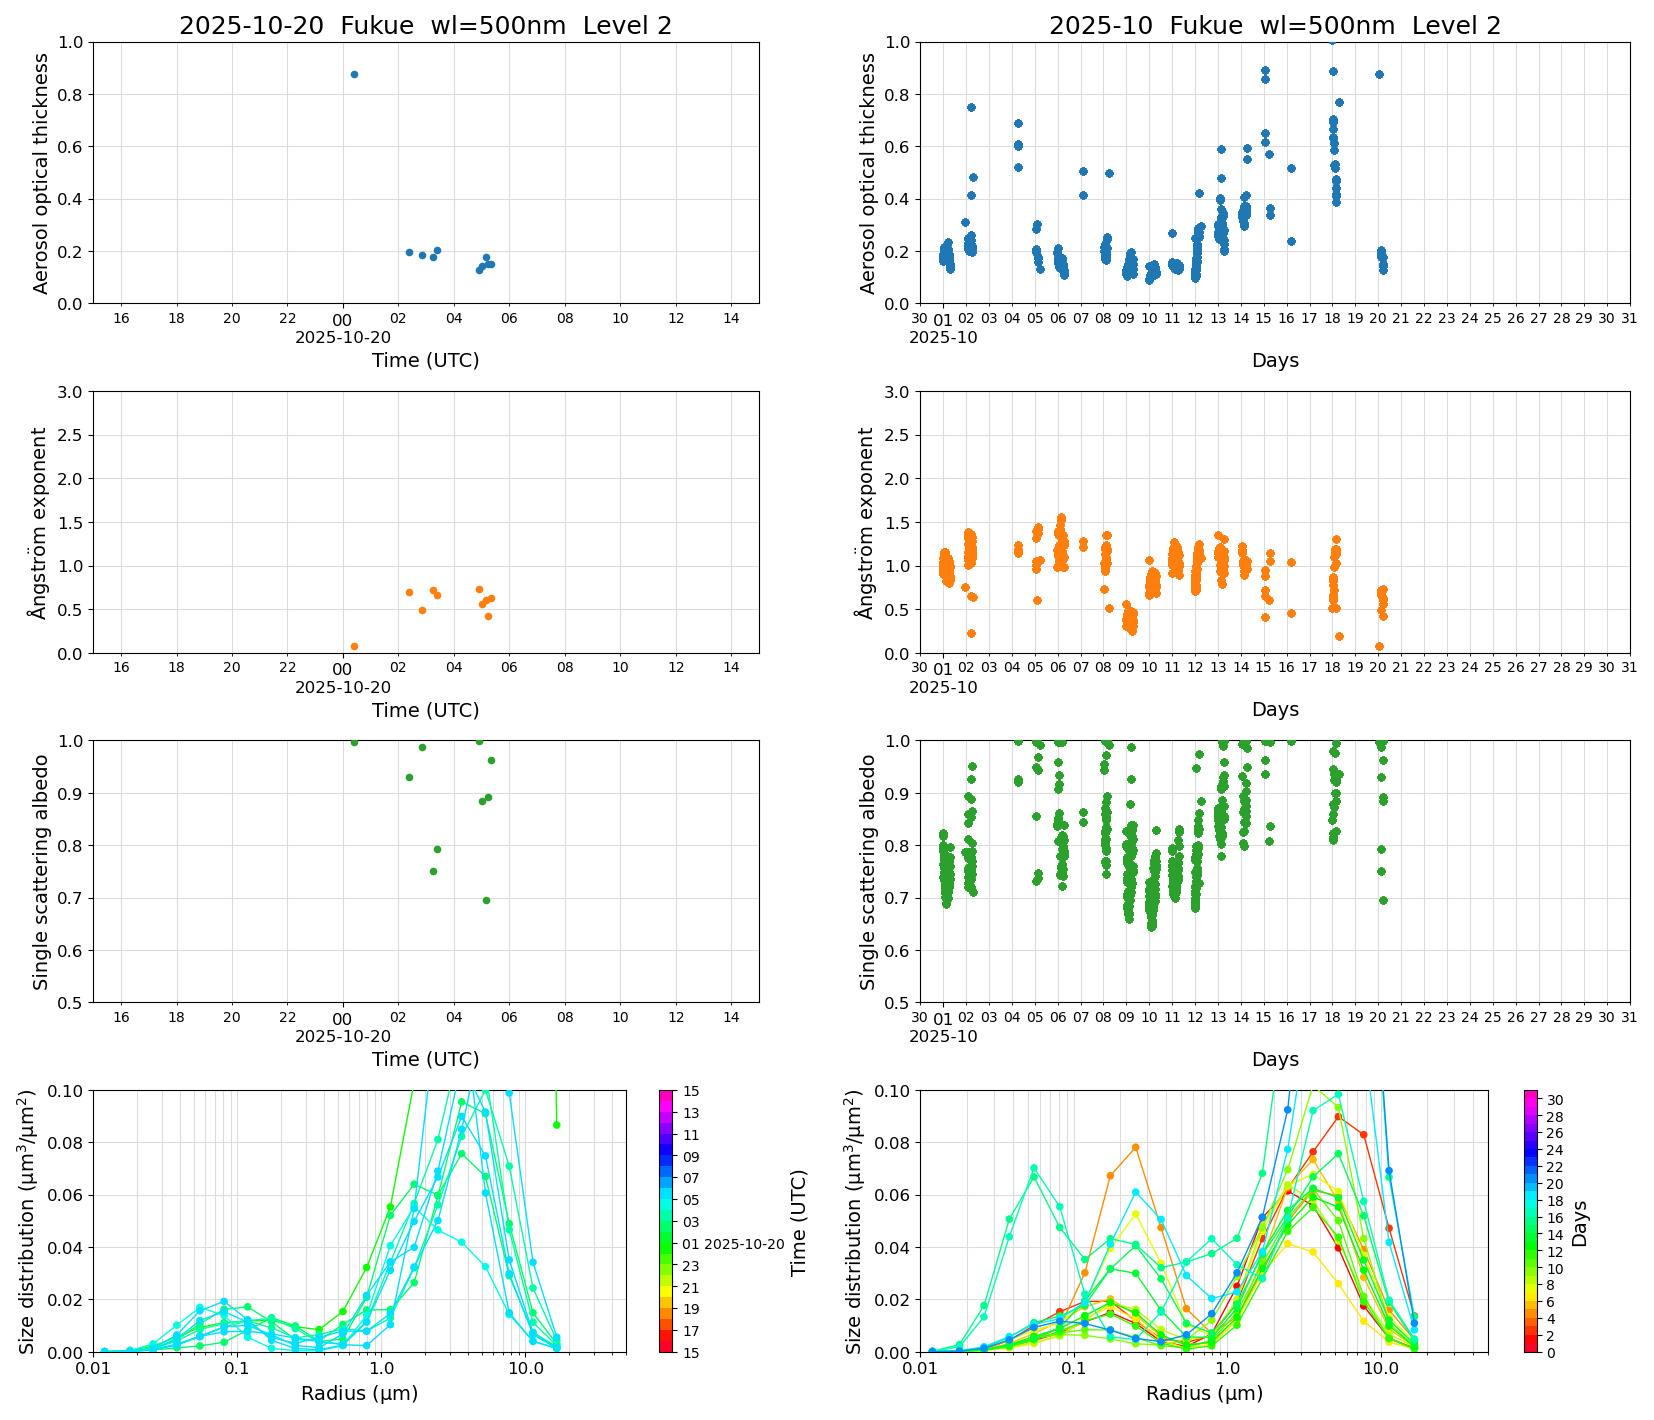Click 'Ångström exponent' y-axis label of the monthly plot
This screenshot has height=1420, width=1654.
(x=868, y=522)
